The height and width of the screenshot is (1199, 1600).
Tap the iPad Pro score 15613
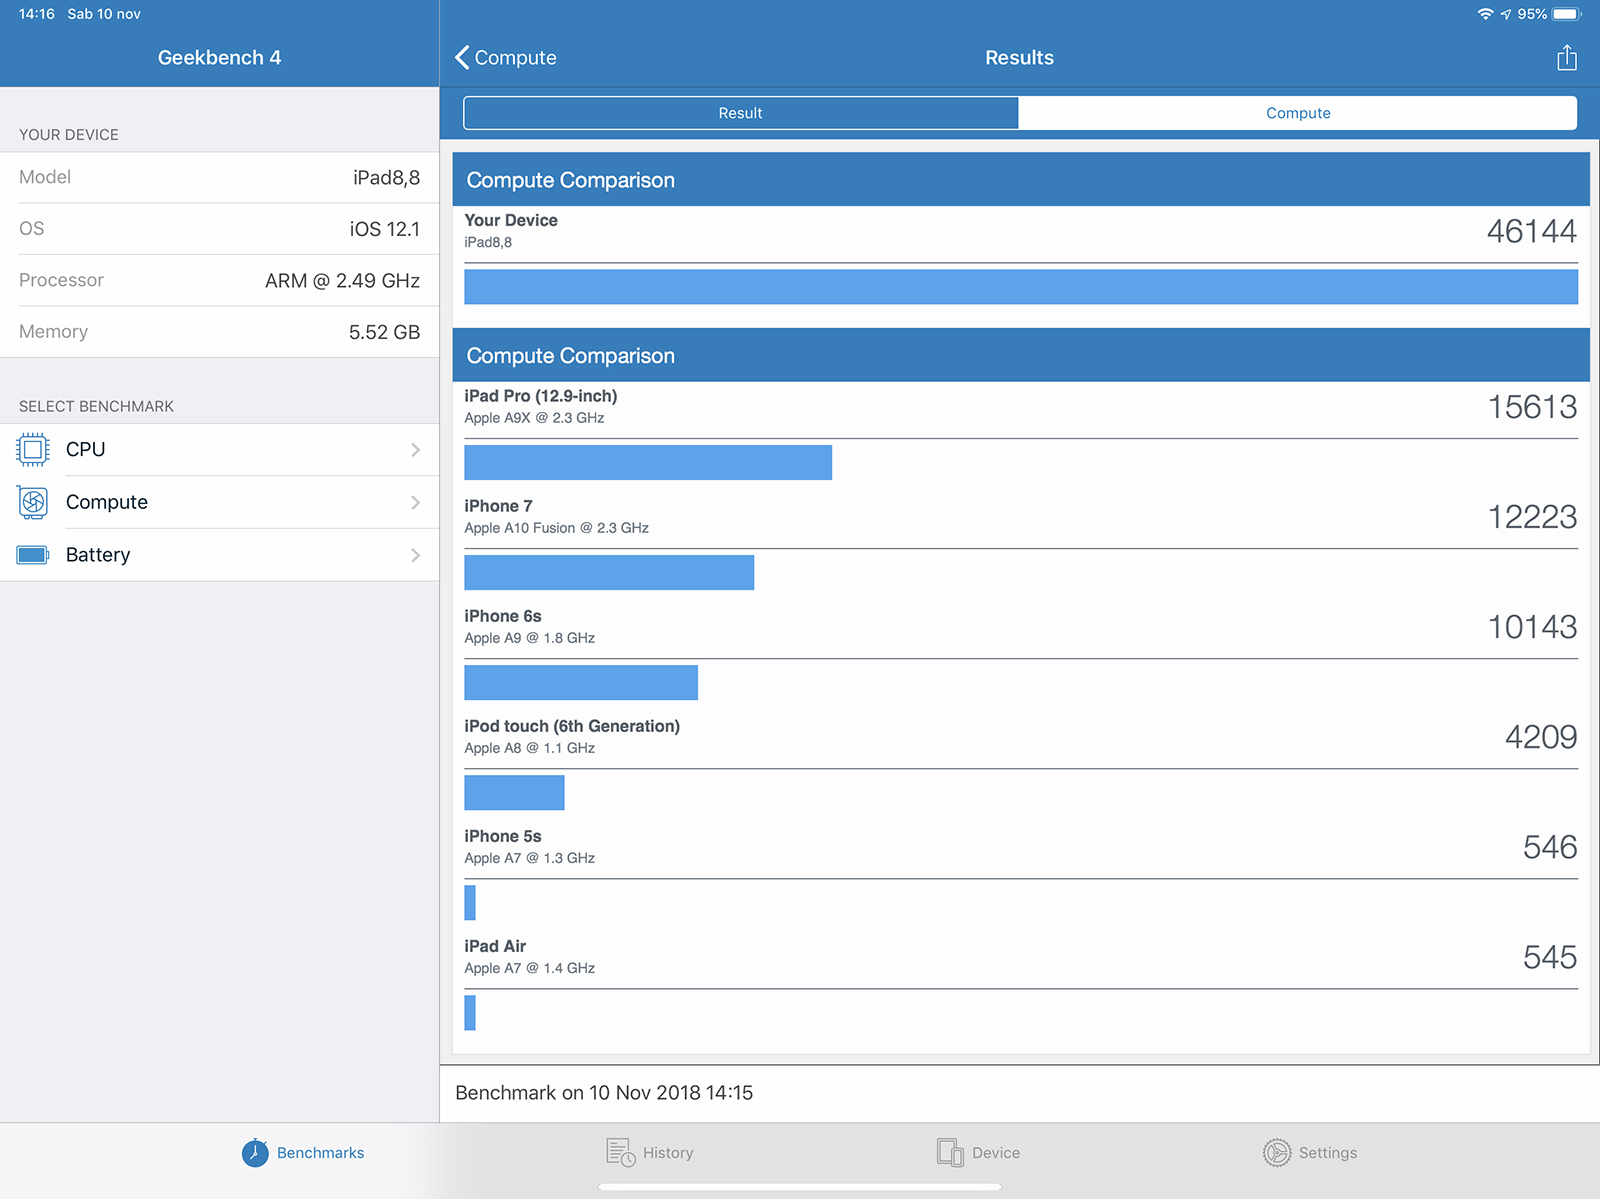pos(1533,408)
